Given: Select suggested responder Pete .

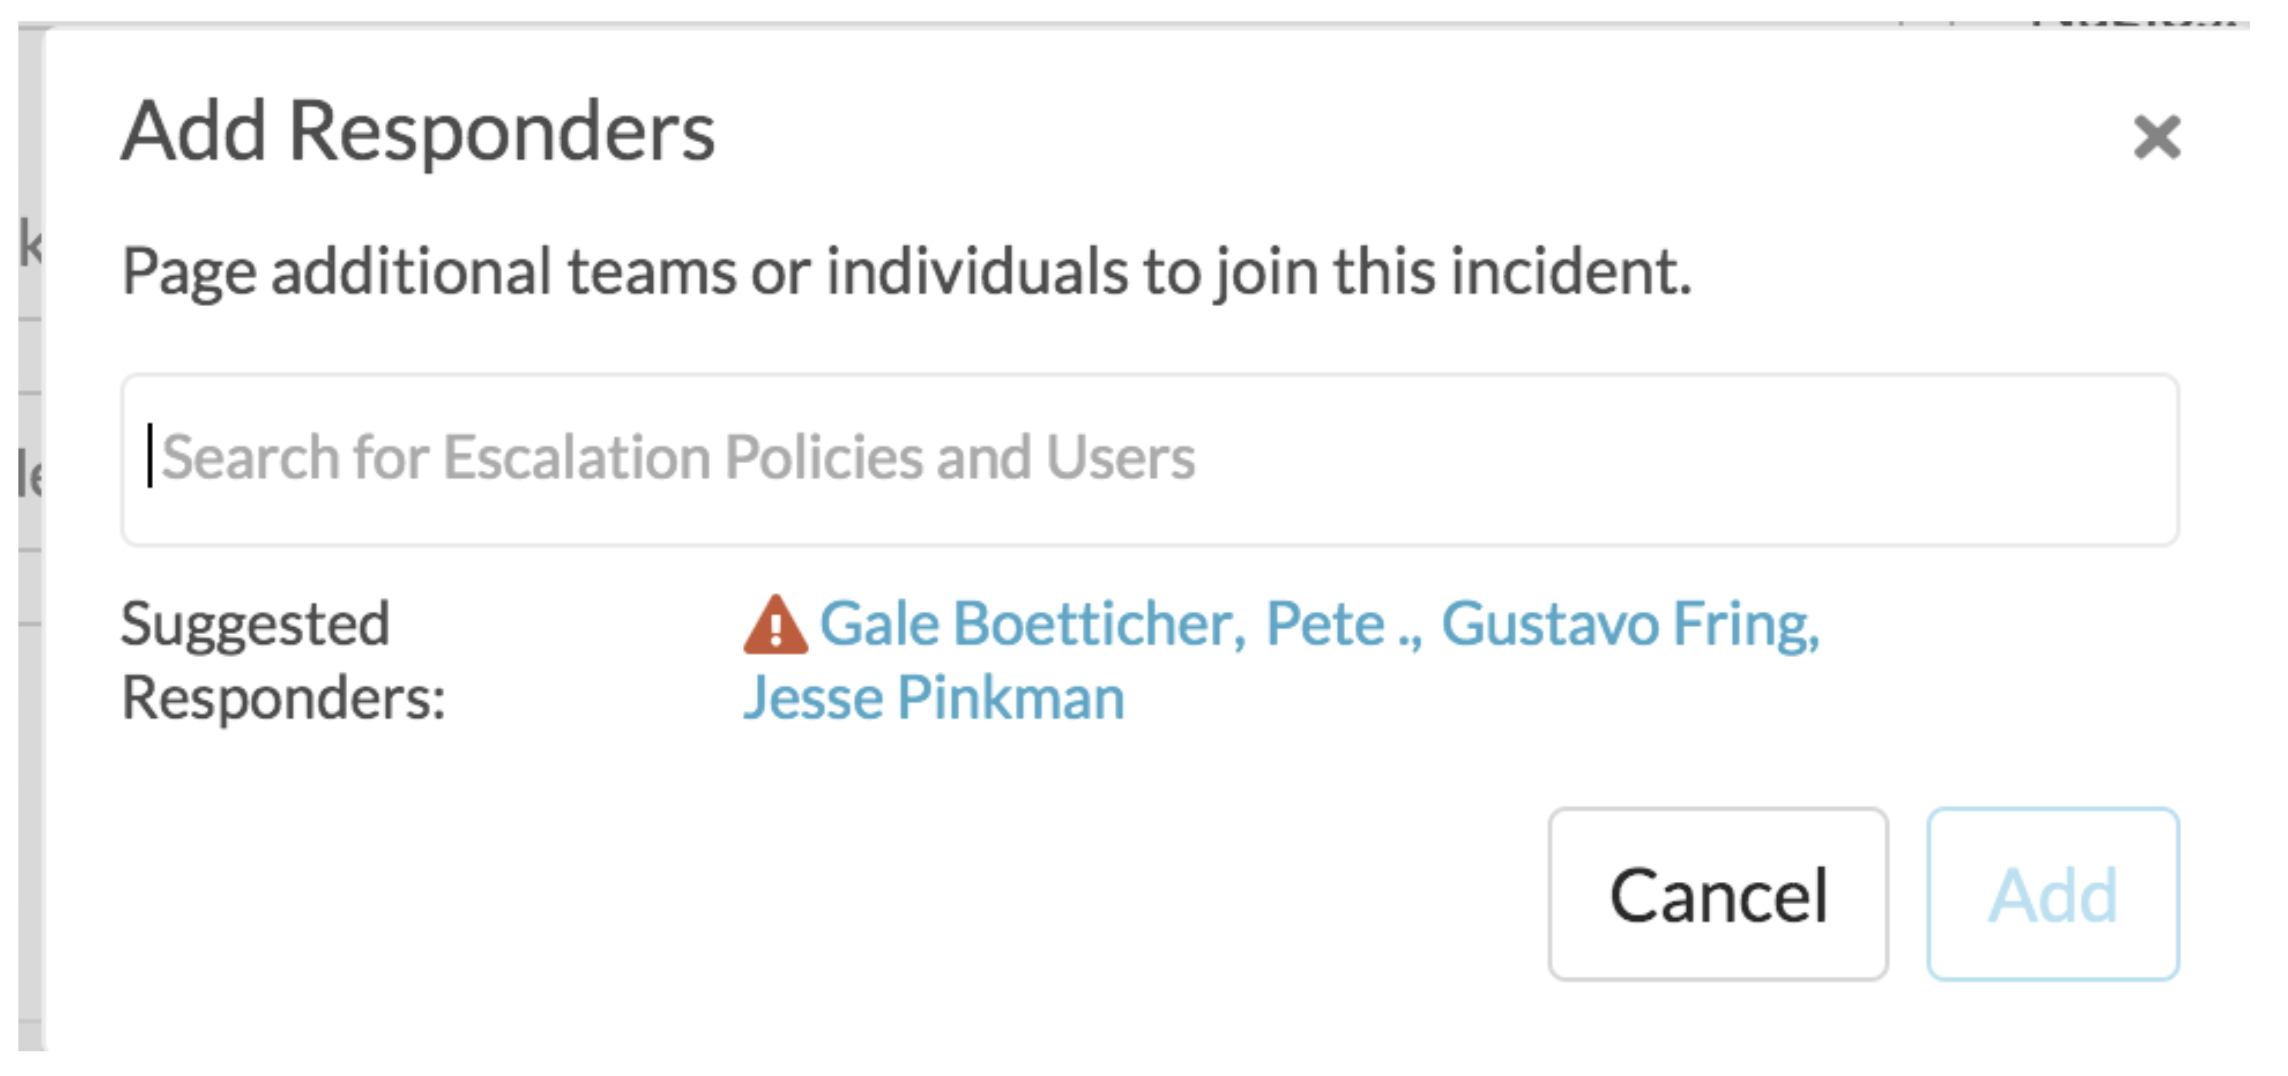Looking at the screenshot, I should click(x=1342, y=625).
